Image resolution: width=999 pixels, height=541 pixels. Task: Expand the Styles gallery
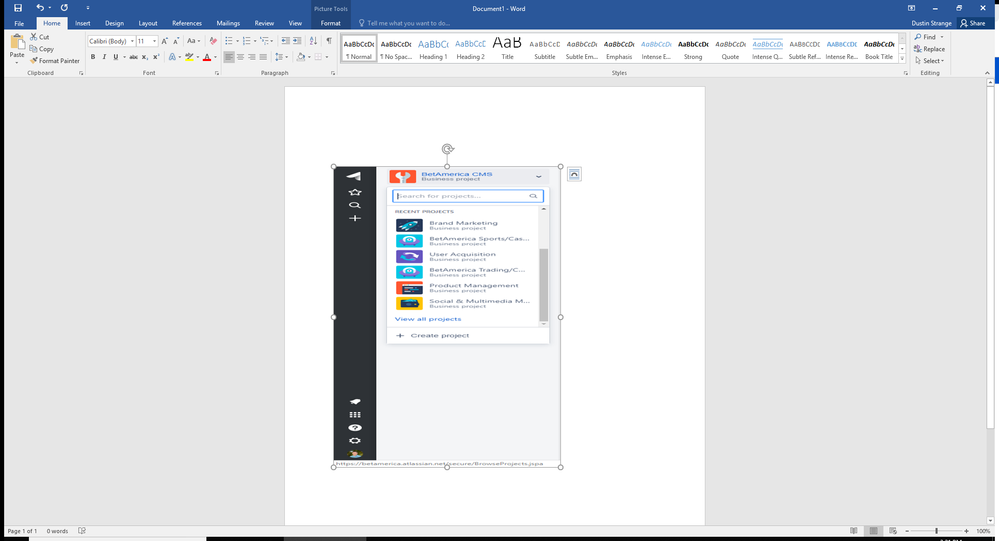pyautogui.click(x=902, y=59)
